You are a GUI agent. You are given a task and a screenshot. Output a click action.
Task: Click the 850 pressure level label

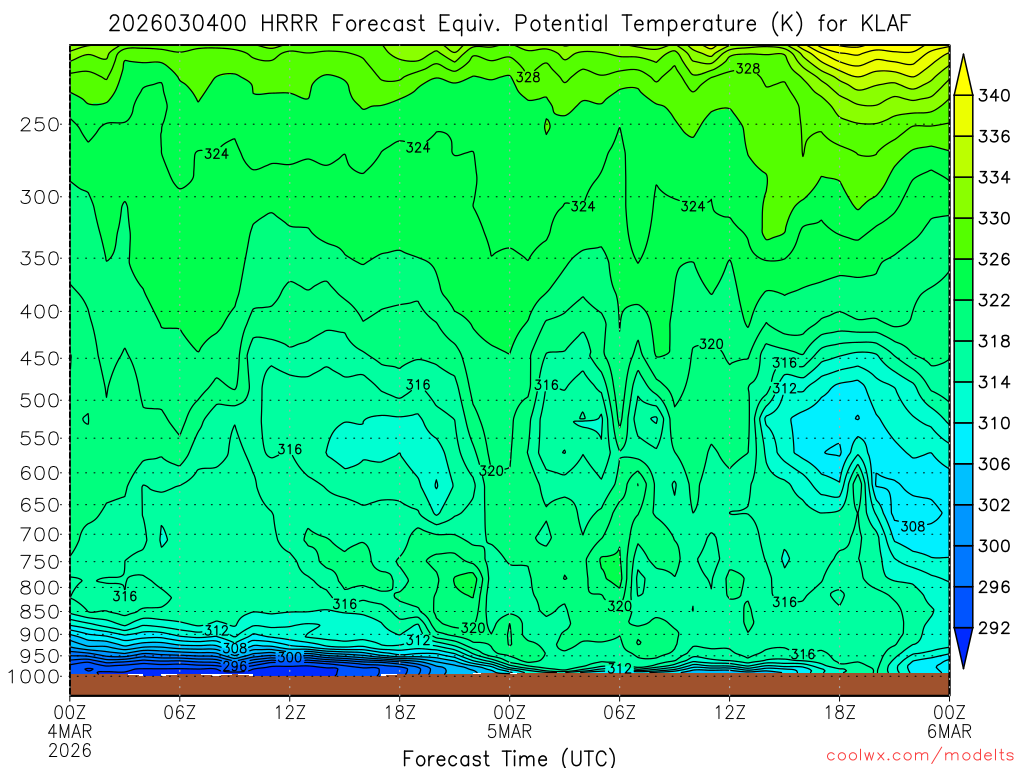(x=39, y=611)
